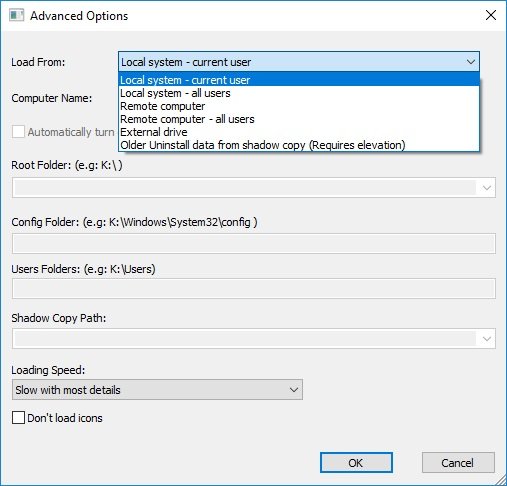Viewport: 507px width, 486px height.
Task: Click the Shadow Copy Path field
Action: click(x=245, y=339)
